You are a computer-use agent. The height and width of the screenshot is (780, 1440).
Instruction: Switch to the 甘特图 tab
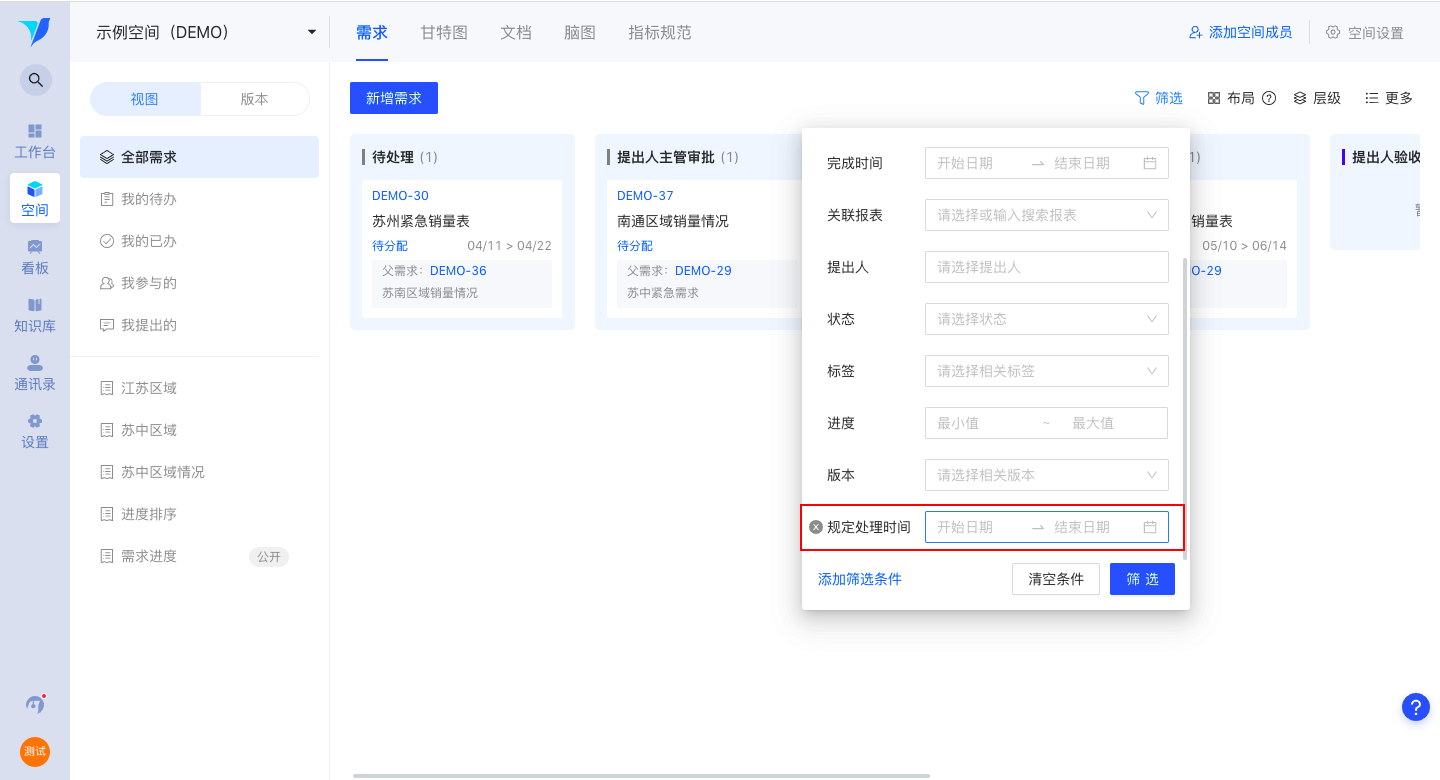coord(443,32)
